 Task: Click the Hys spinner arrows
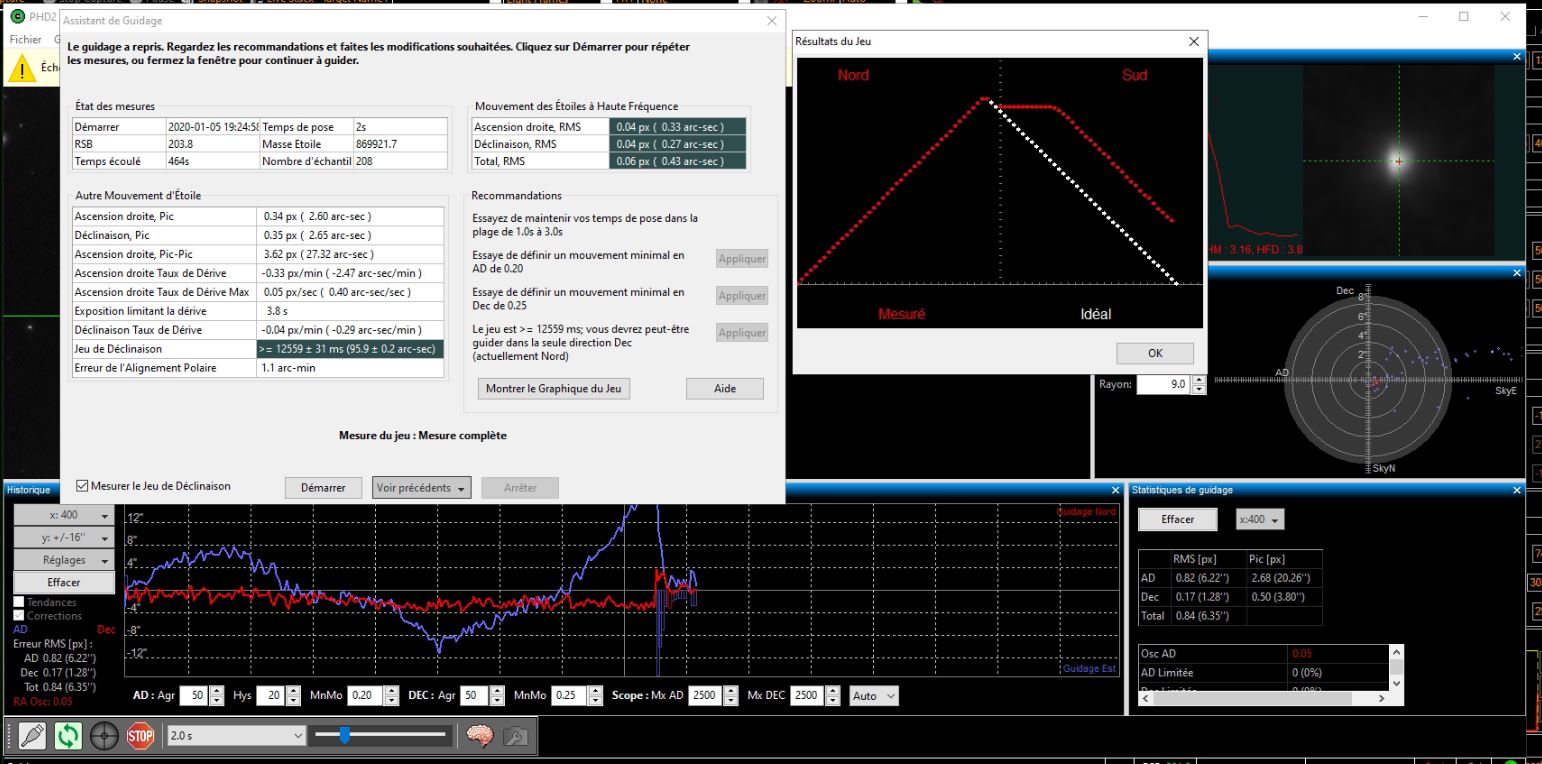[x=294, y=695]
